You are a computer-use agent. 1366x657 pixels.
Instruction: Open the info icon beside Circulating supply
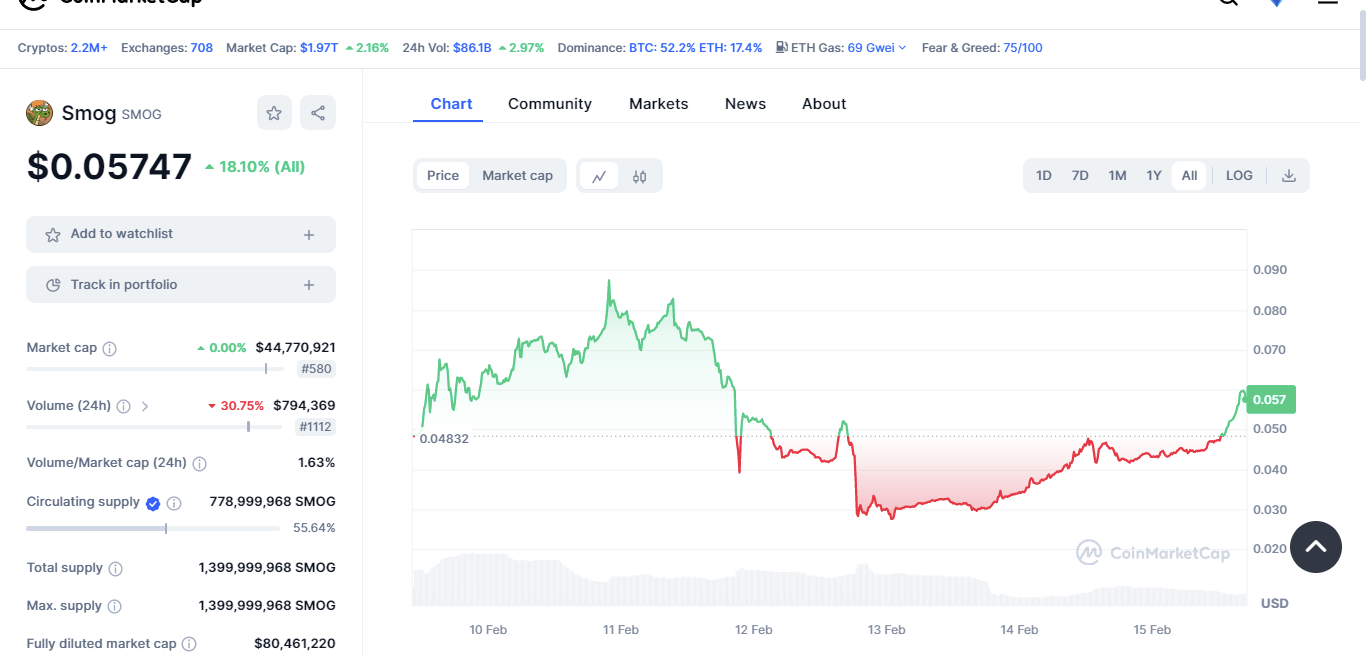click(x=174, y=503)
